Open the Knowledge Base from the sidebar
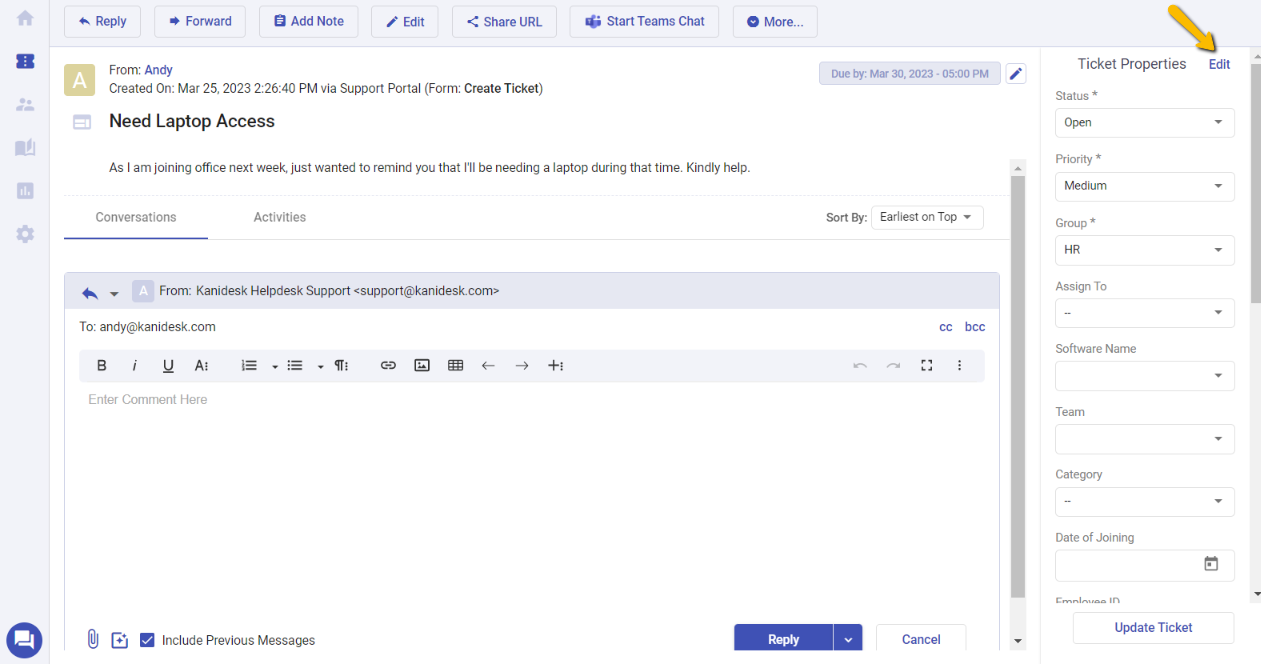The width and height of the screenshot is (1261, 664). 24,147
